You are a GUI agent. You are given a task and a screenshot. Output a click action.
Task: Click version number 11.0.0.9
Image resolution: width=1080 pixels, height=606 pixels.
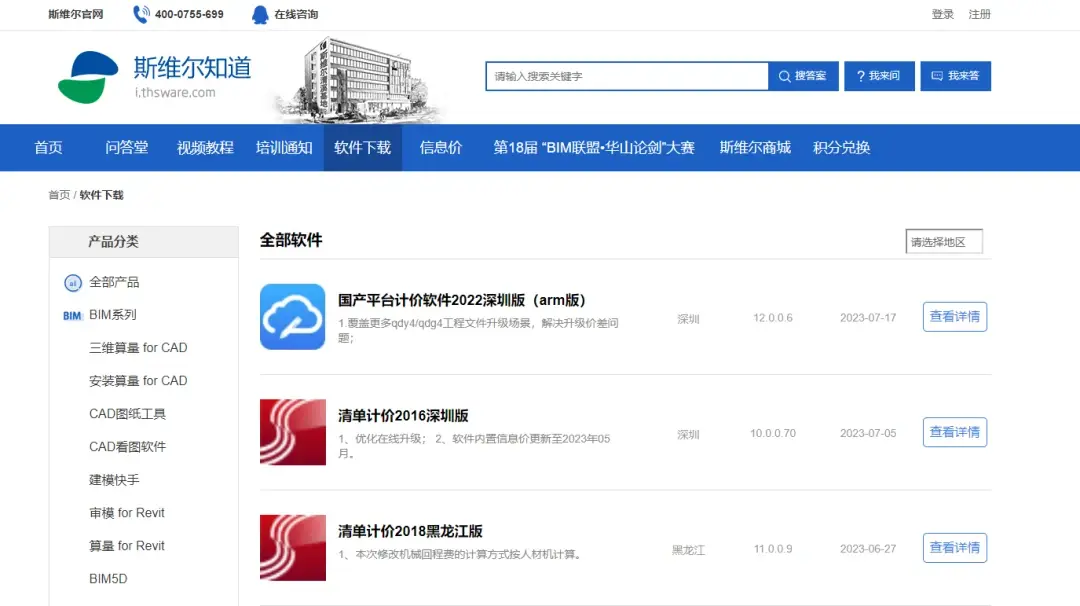773,550
